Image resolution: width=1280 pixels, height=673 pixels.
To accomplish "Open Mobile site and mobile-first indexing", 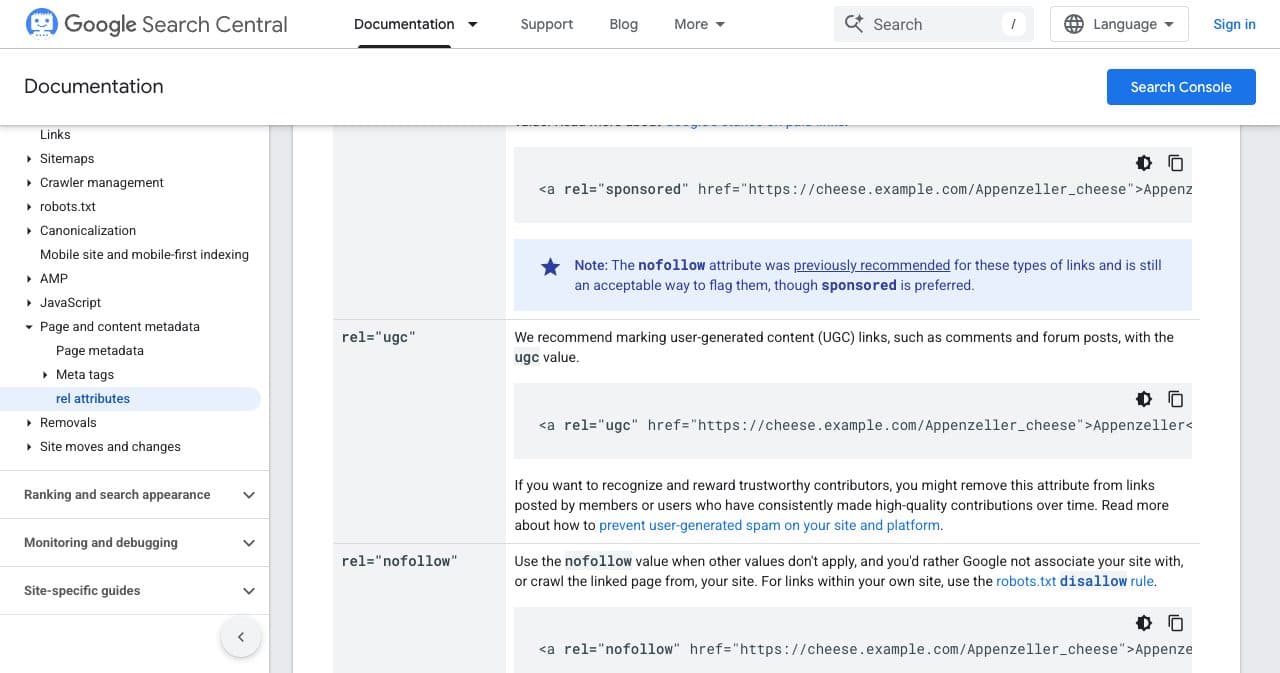I will 144,255.
